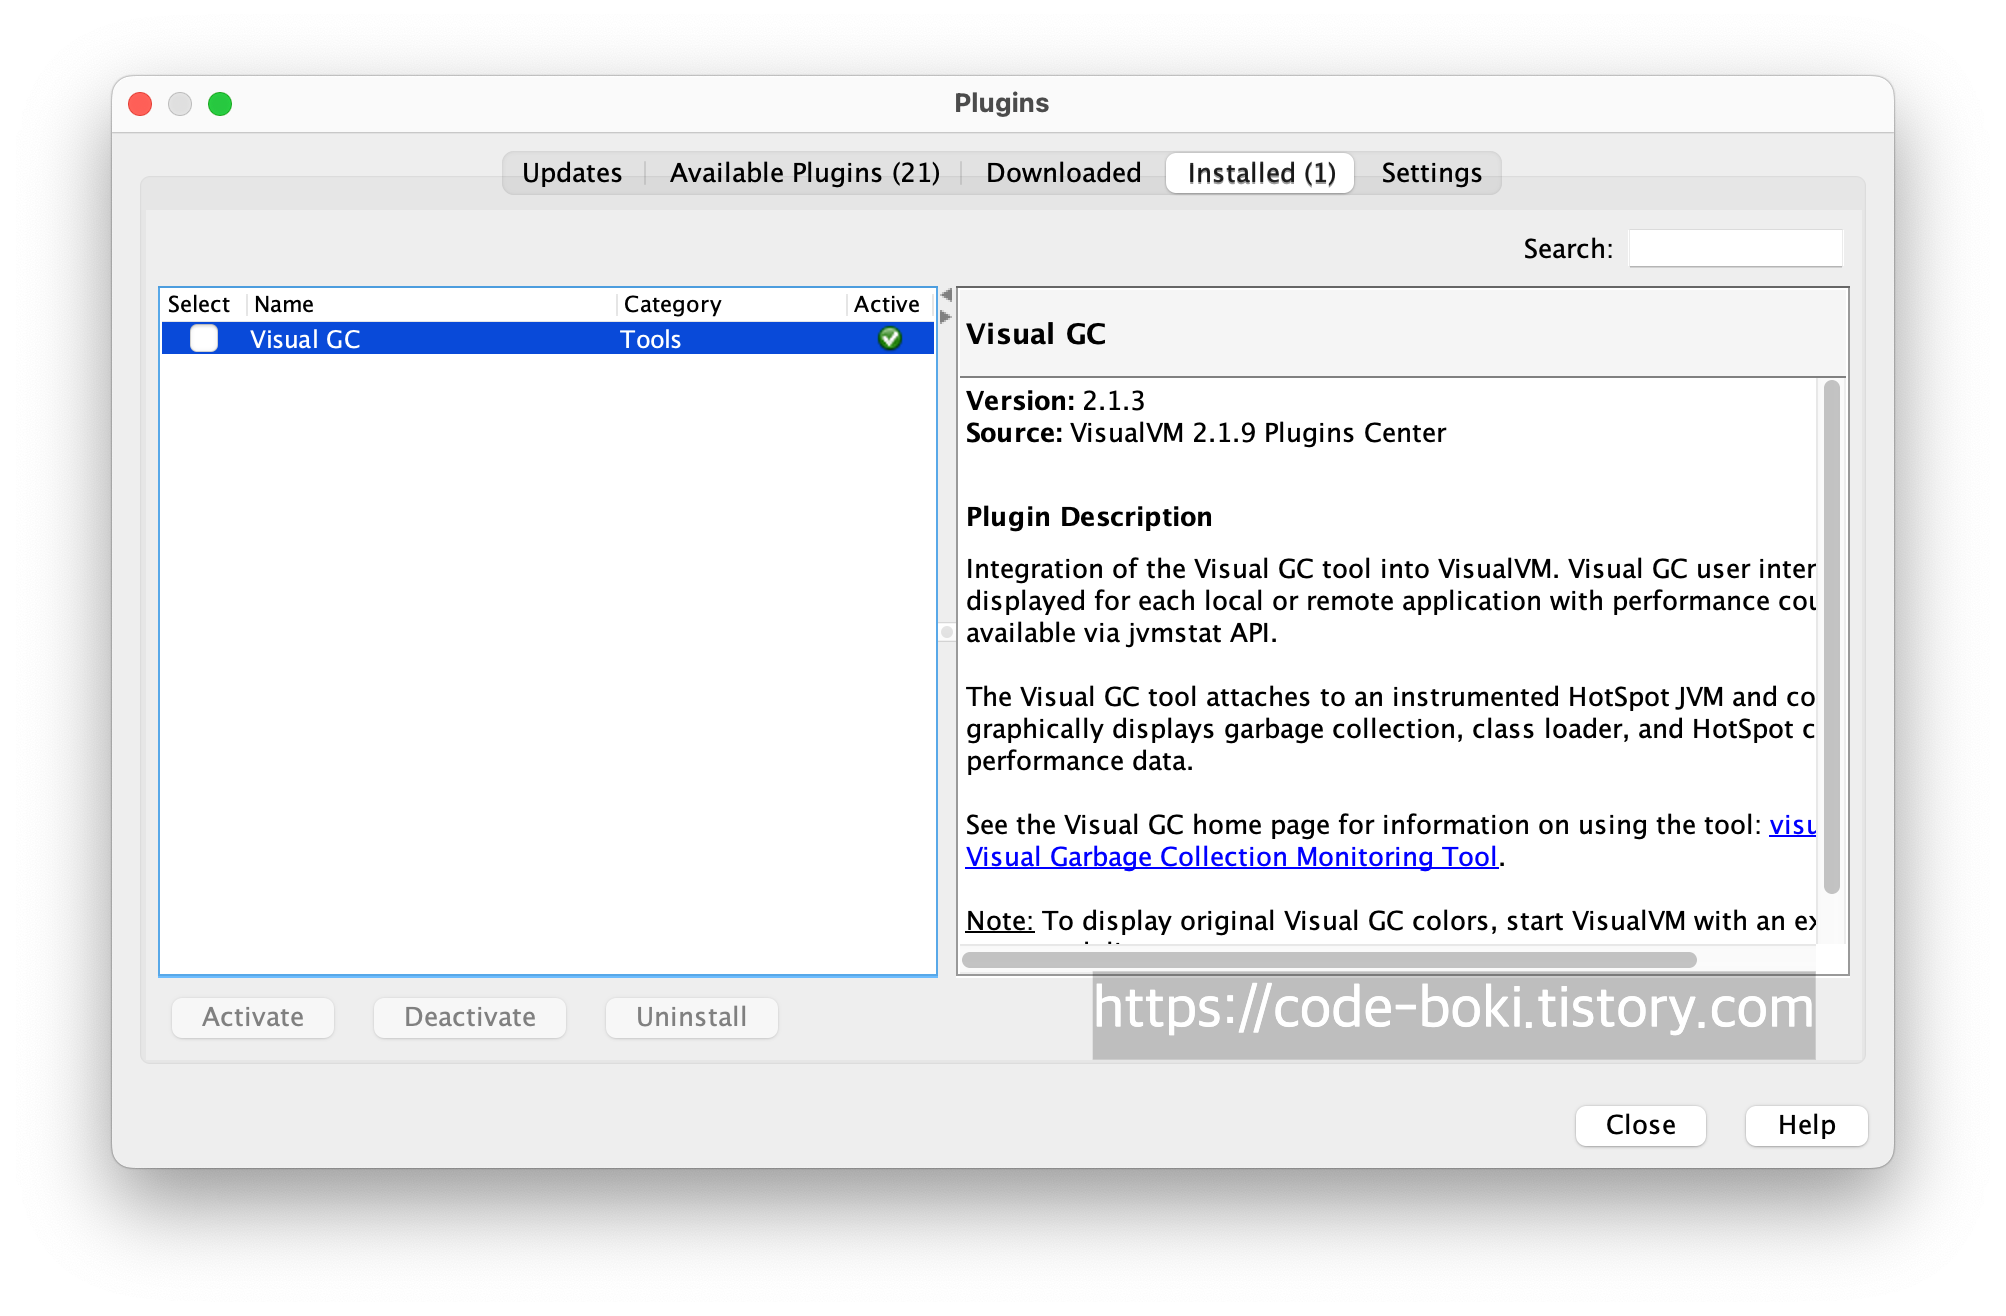Tick the Select checkbox for Visual GC
The height and width of the screenshot is (1316, 2006).
pos(204,339)
